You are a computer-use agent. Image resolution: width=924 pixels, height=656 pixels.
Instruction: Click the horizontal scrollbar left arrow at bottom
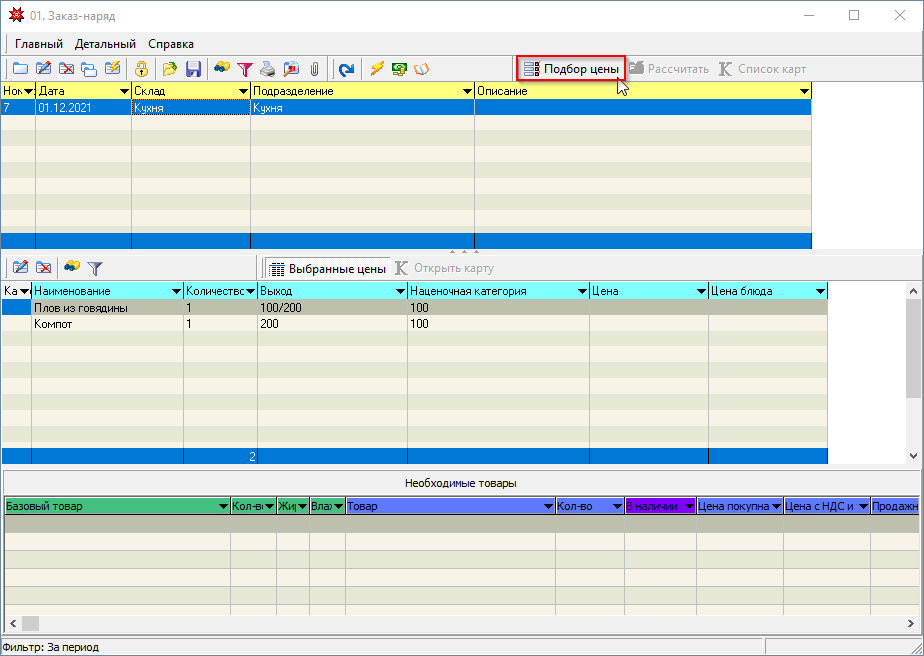[13, 623]
